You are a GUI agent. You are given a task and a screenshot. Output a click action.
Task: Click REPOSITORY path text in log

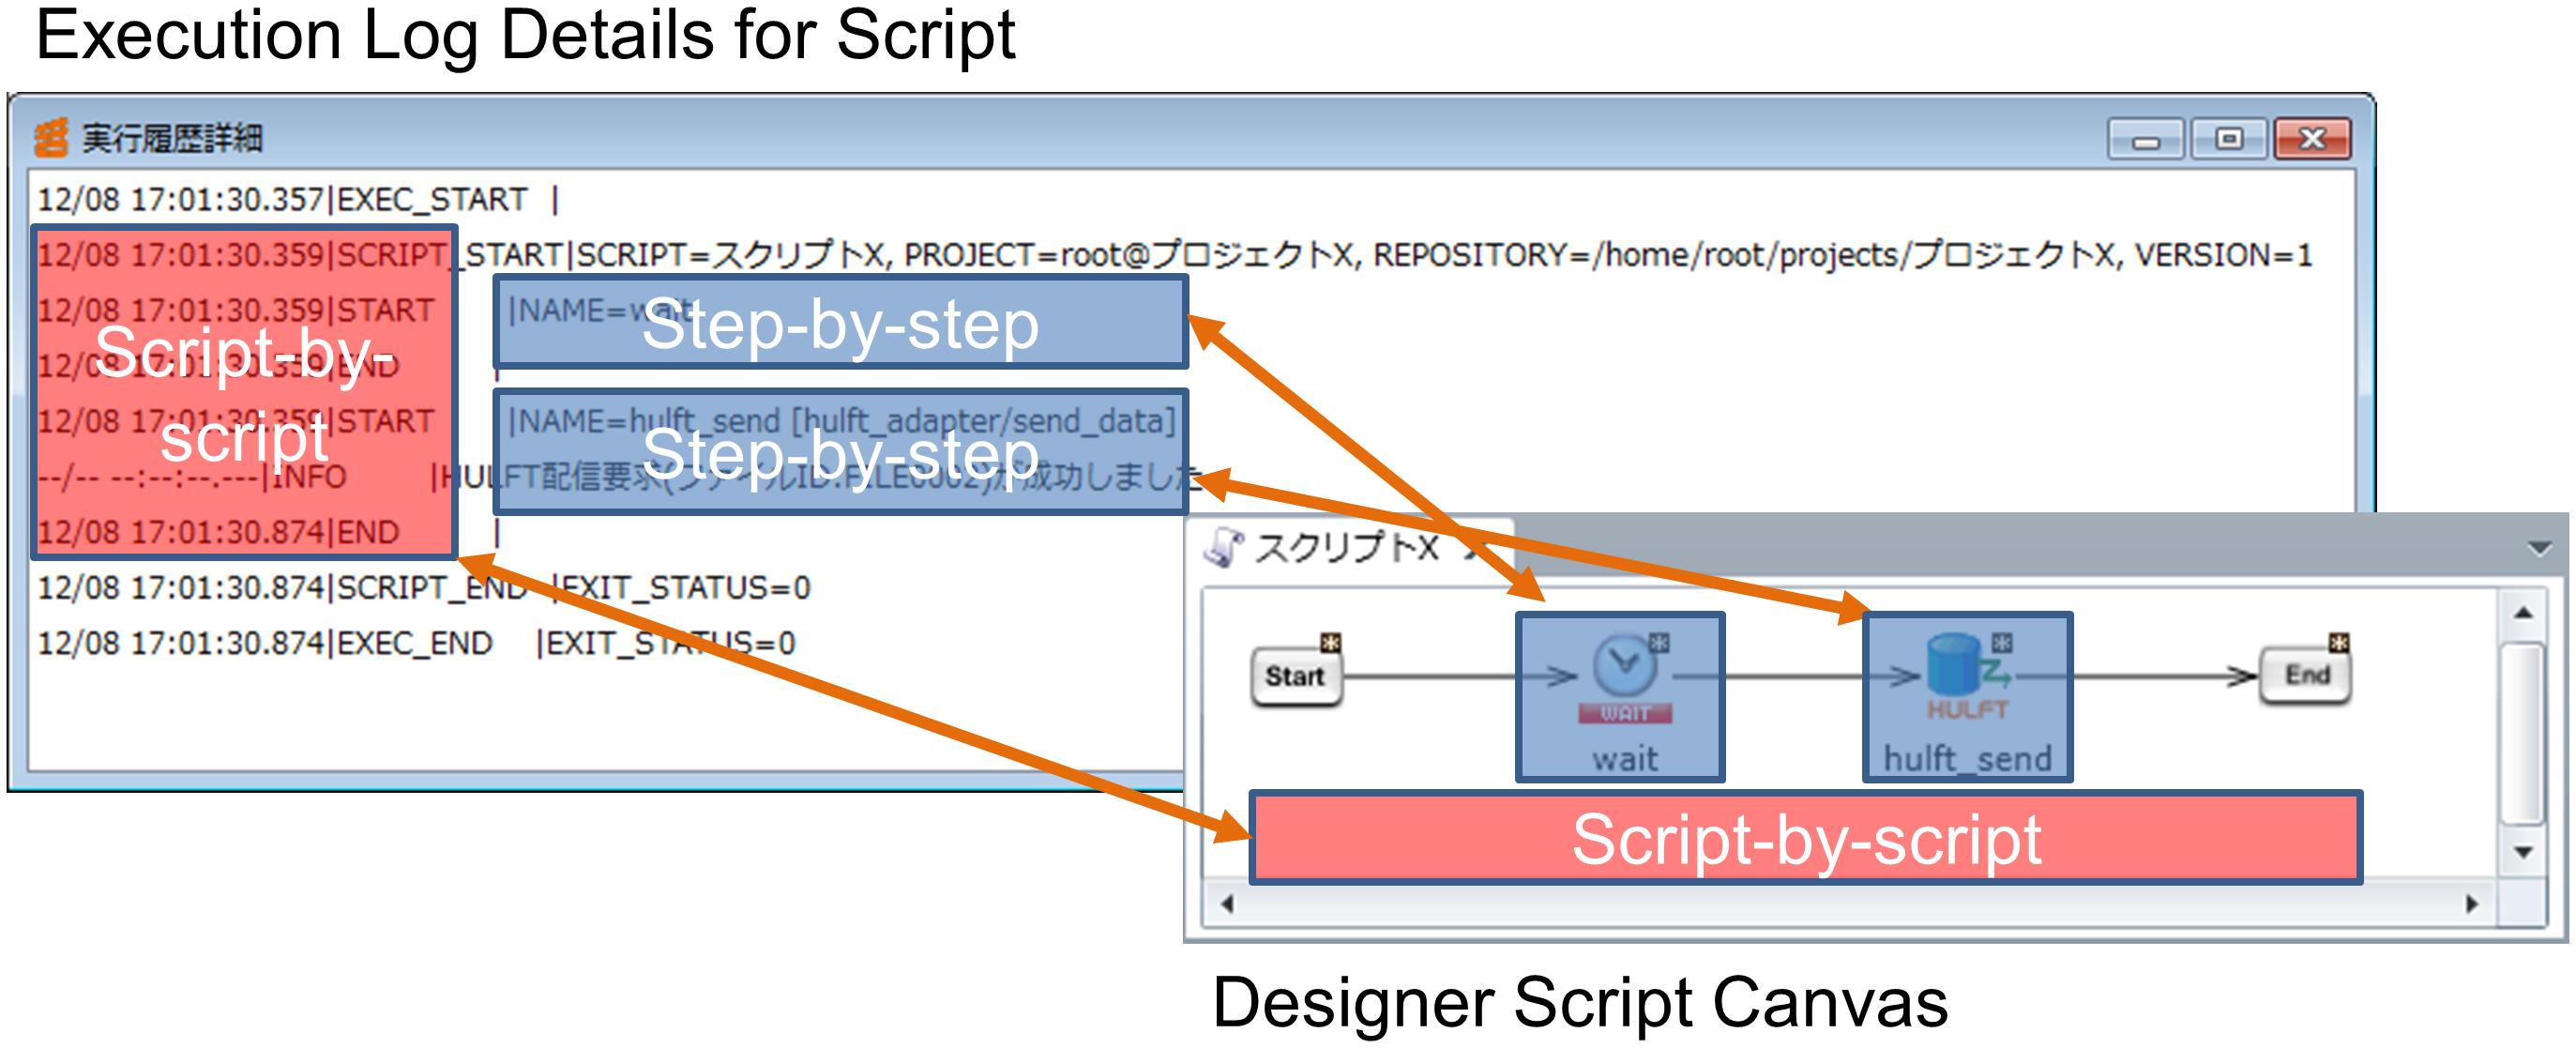pos(1745,256)
